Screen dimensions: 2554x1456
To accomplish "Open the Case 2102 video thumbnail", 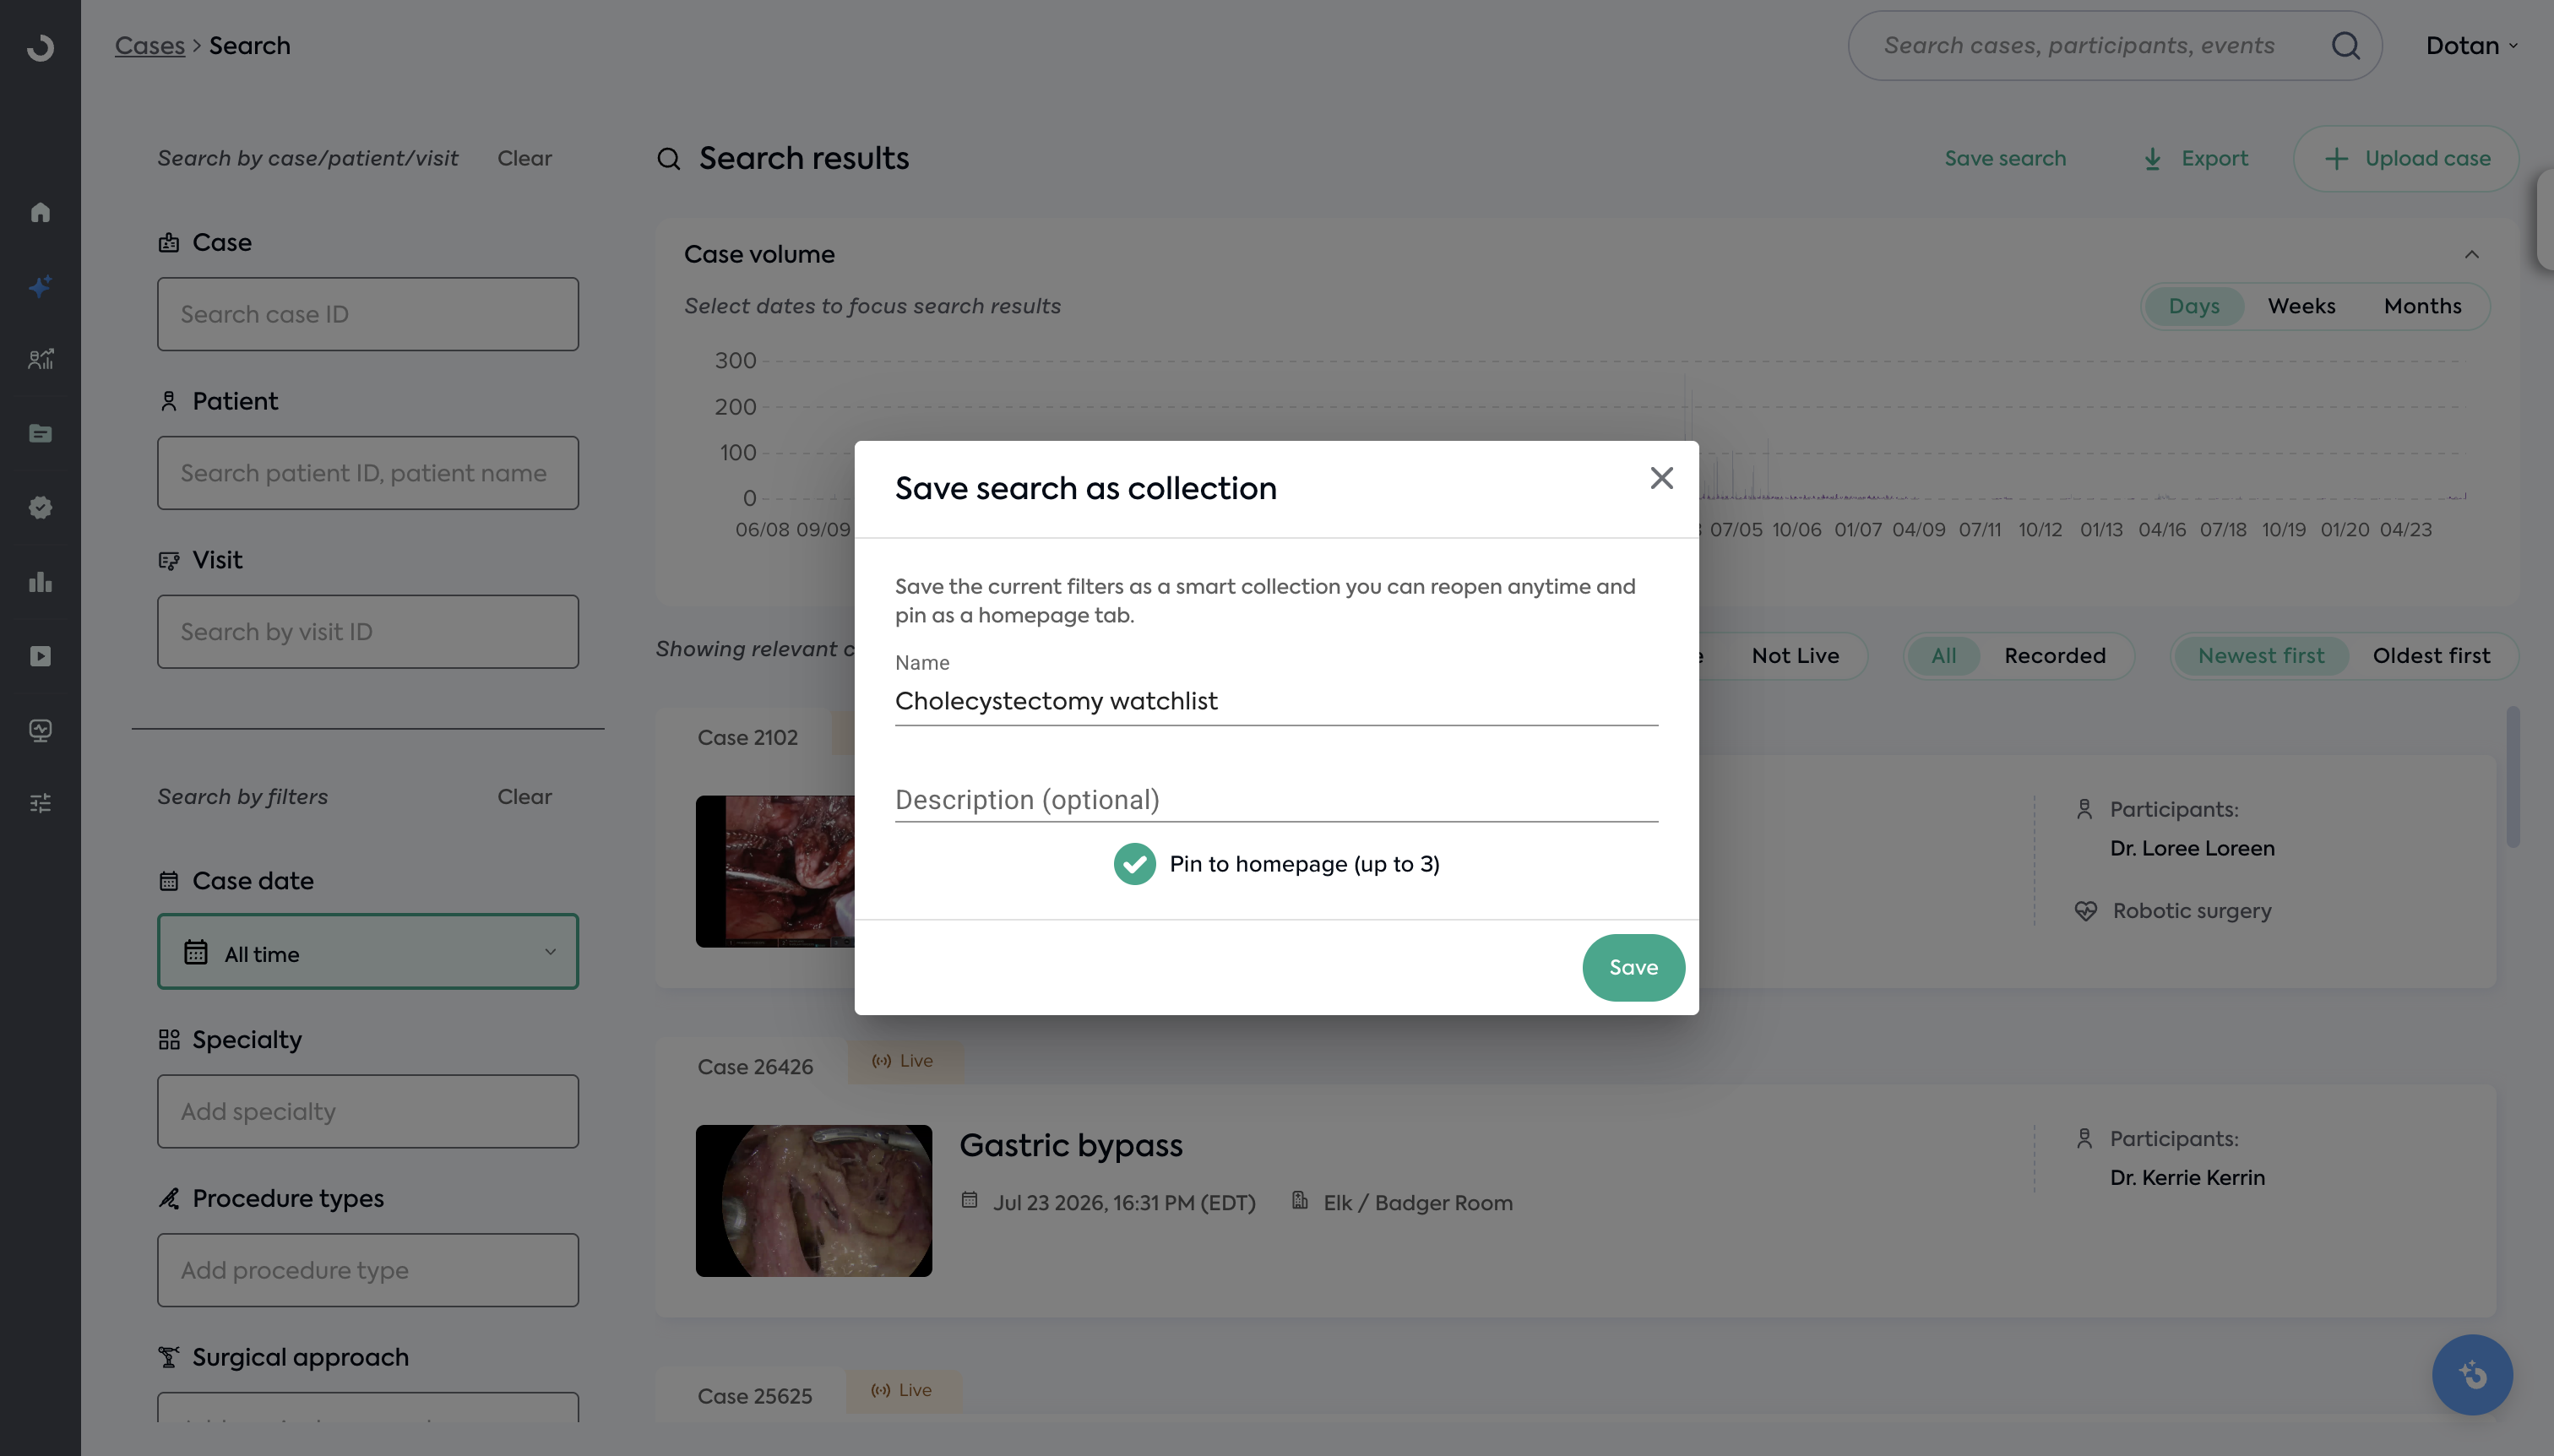I will (775, 871).
